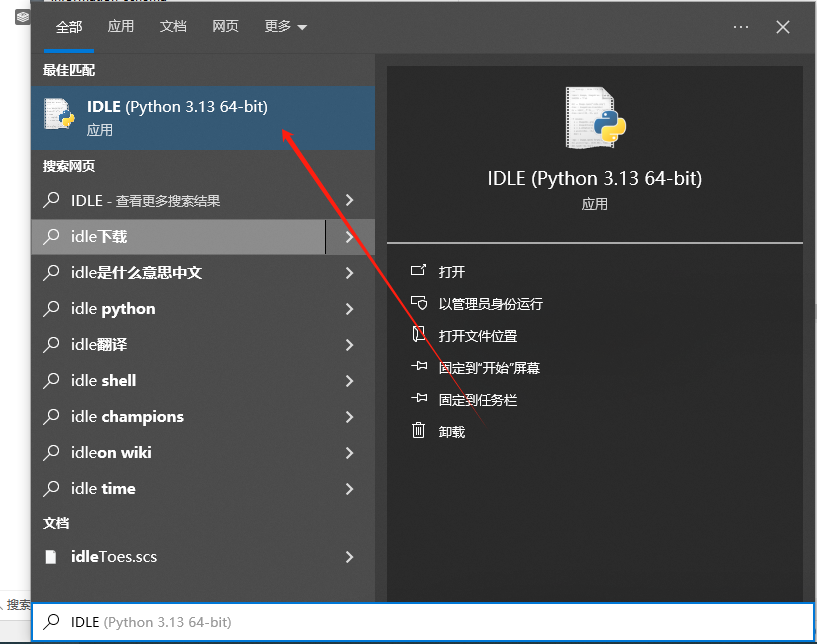Image resolution: width=817 pixels, height=644 pixels.
Task: Close the search panel with X
Action: click(783, 27)
